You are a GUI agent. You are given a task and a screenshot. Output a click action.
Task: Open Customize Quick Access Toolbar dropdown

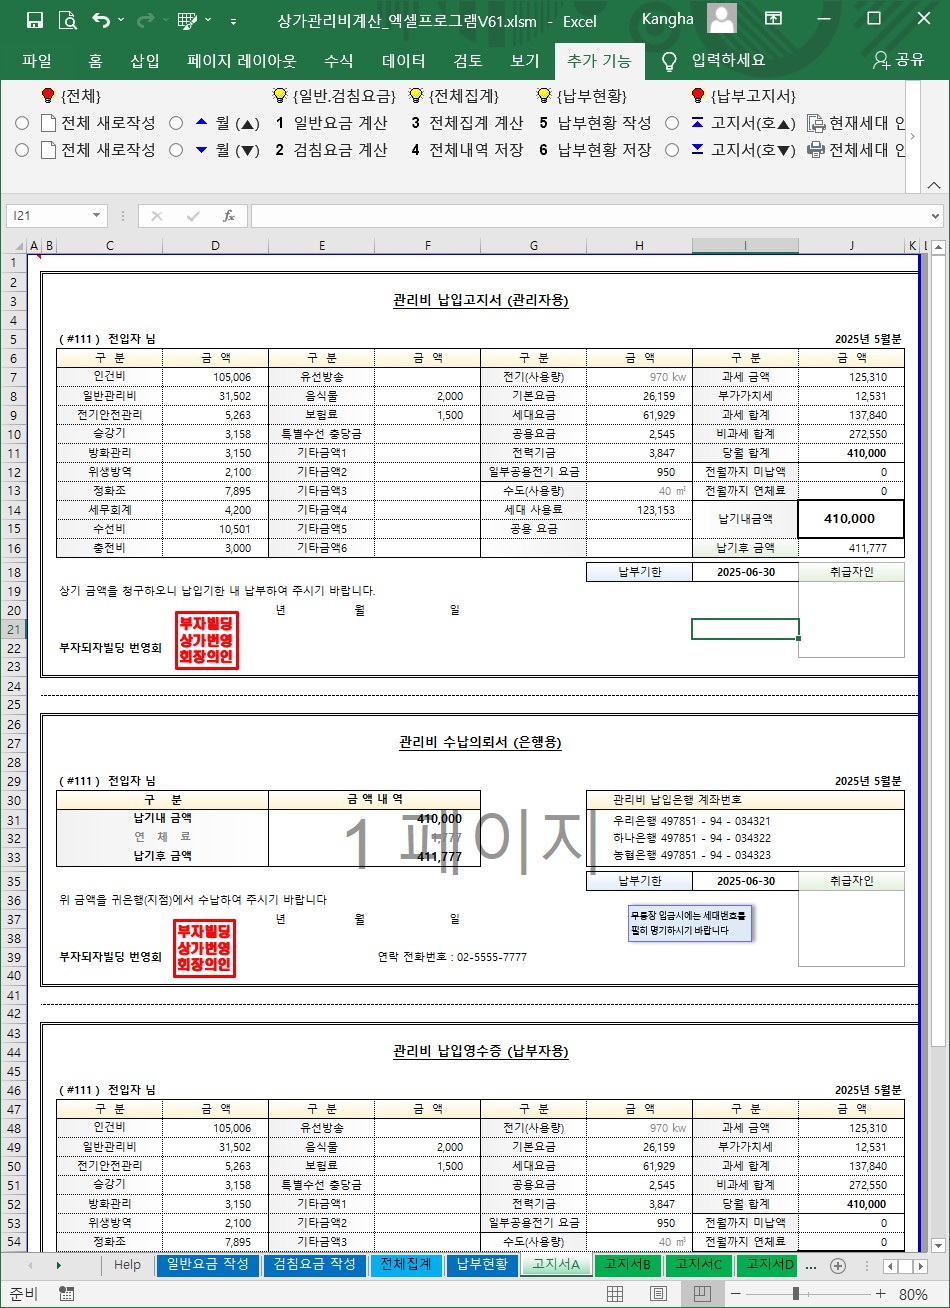tap(233, 20)
